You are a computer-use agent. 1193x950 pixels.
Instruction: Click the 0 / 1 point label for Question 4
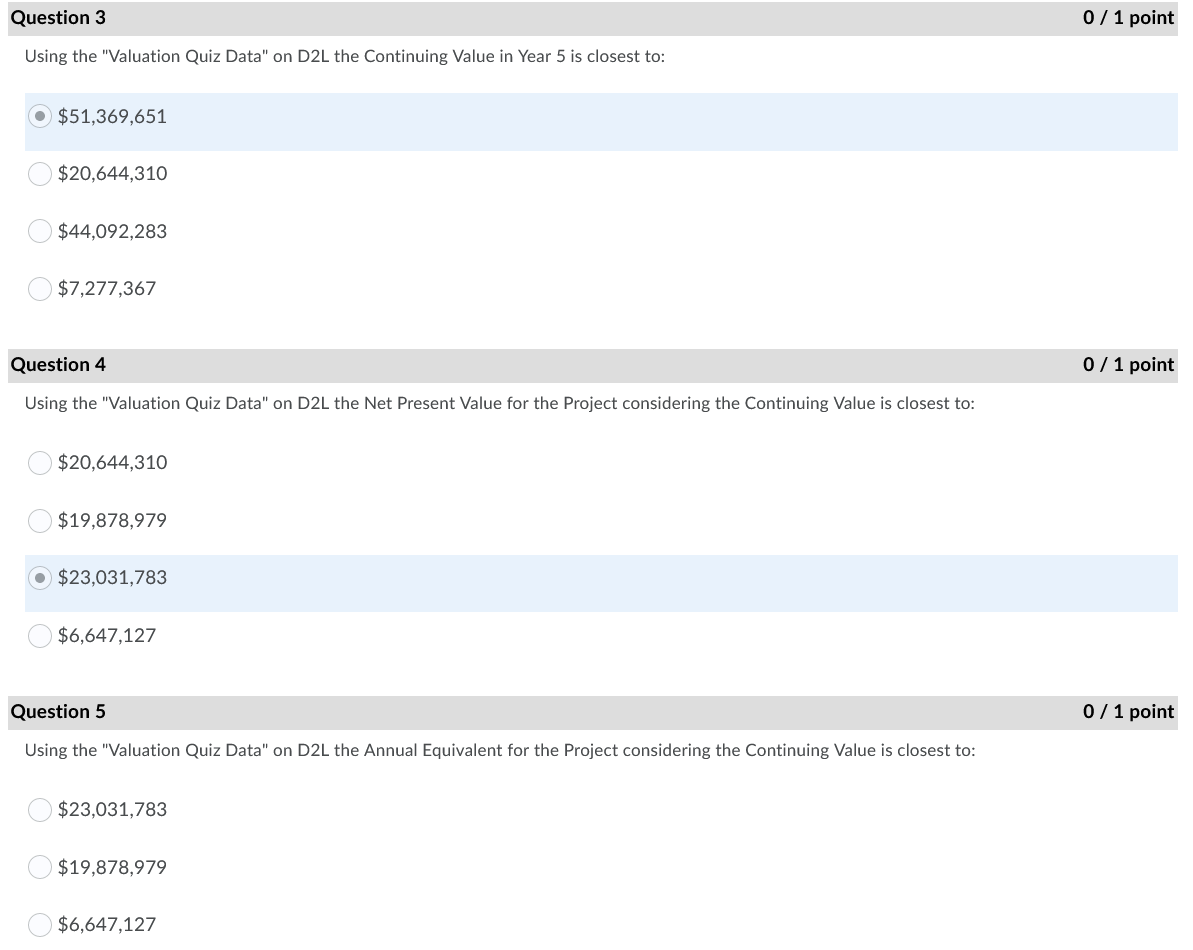1129,364
